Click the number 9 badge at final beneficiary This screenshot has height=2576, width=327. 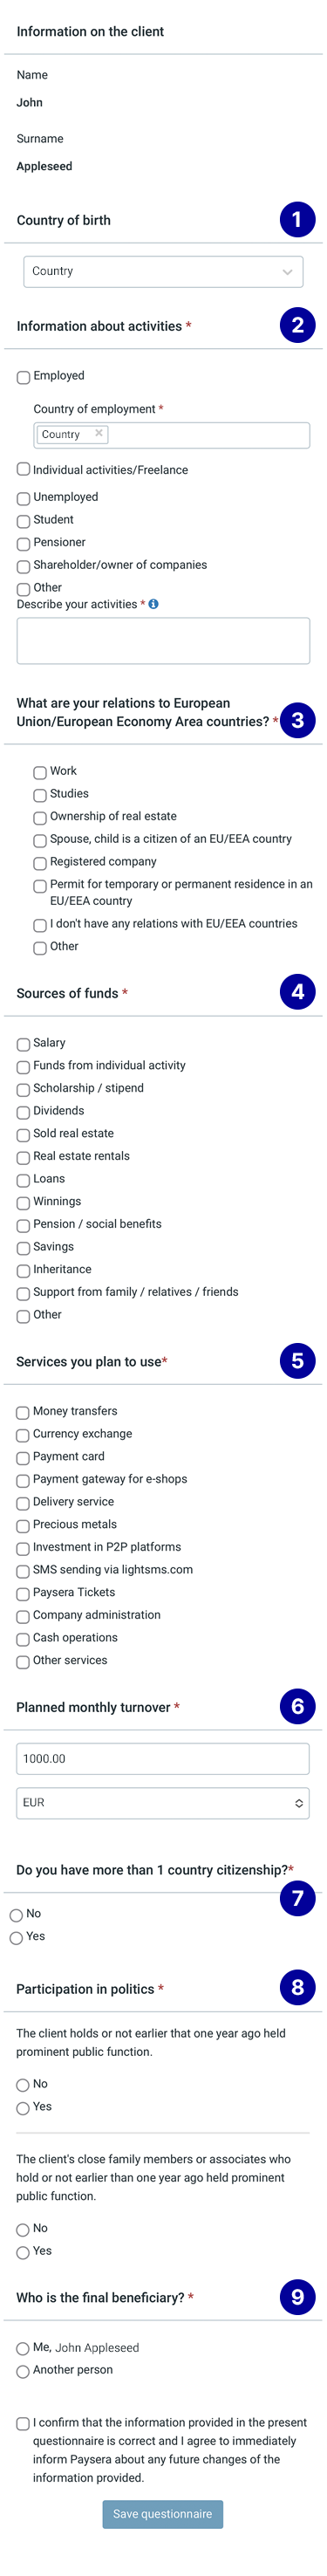pyautogui.click(x=297, y=2296)
